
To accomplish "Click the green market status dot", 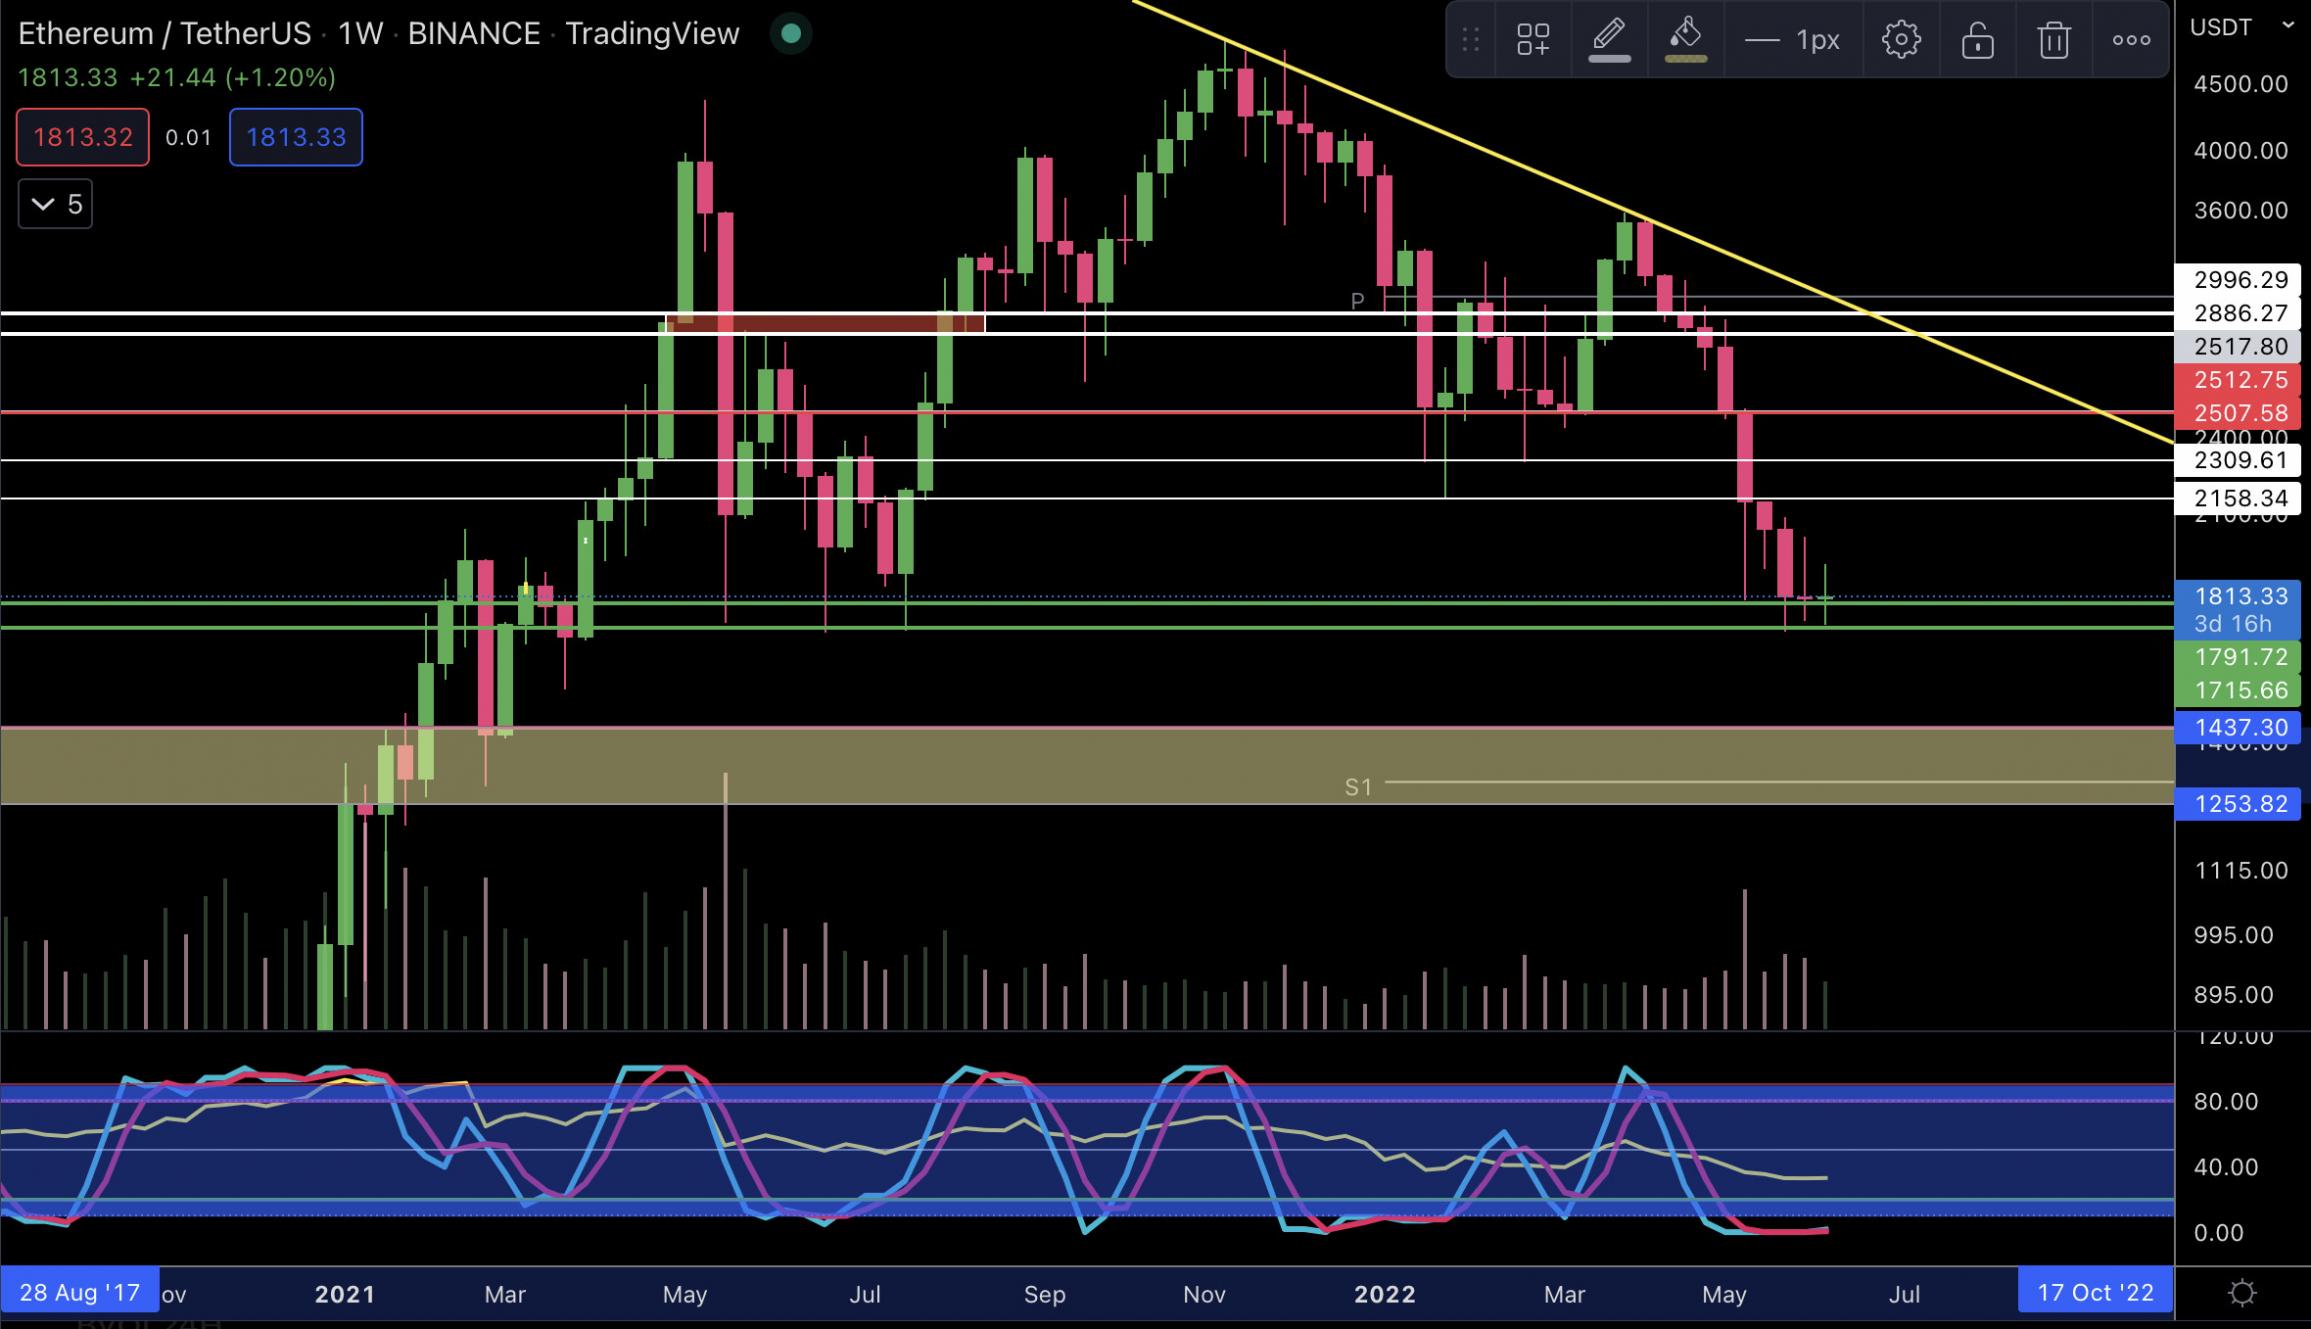I will 791,34.
